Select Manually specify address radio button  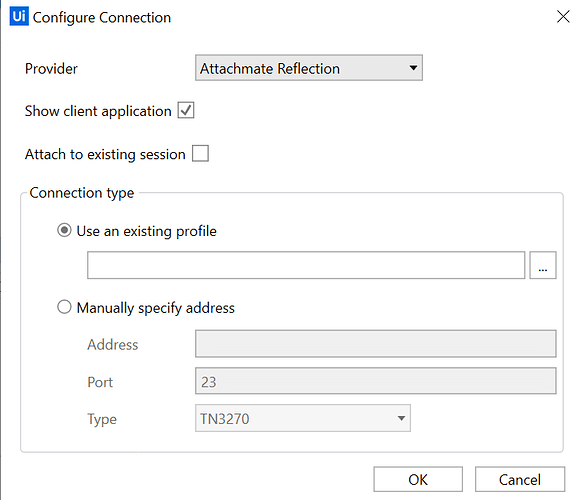point(64,307)
